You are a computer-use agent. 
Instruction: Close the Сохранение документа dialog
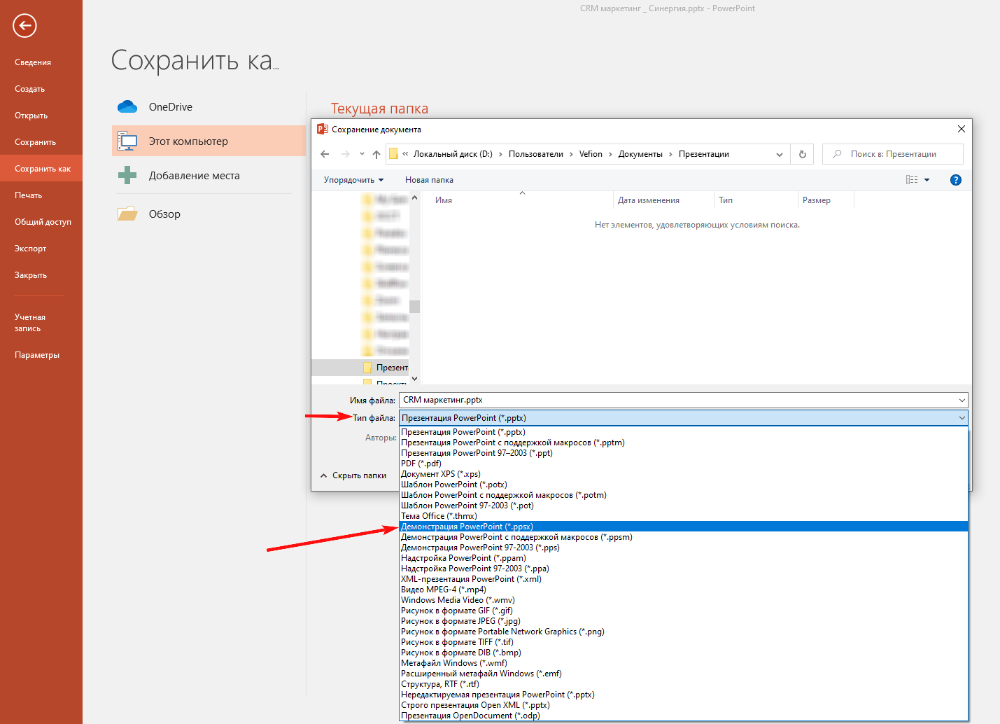click(x=961, y=129)
